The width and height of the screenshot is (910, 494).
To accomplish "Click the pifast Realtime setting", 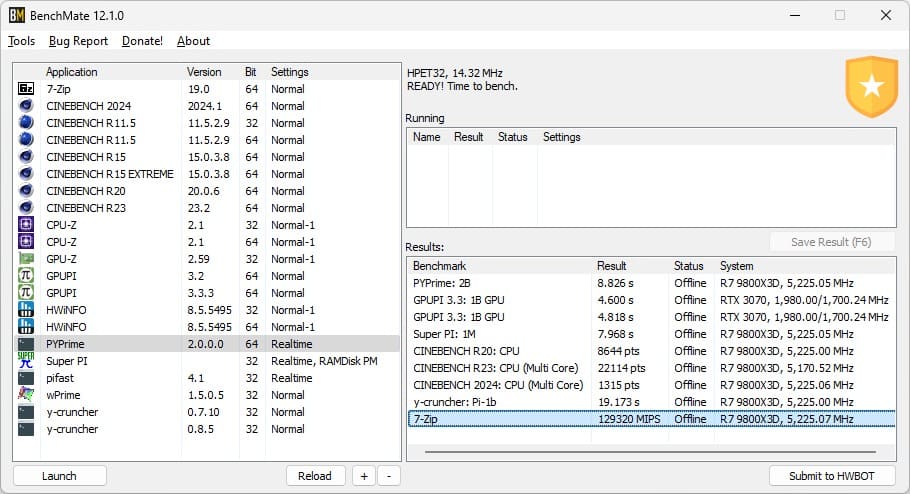I will 291,378.
